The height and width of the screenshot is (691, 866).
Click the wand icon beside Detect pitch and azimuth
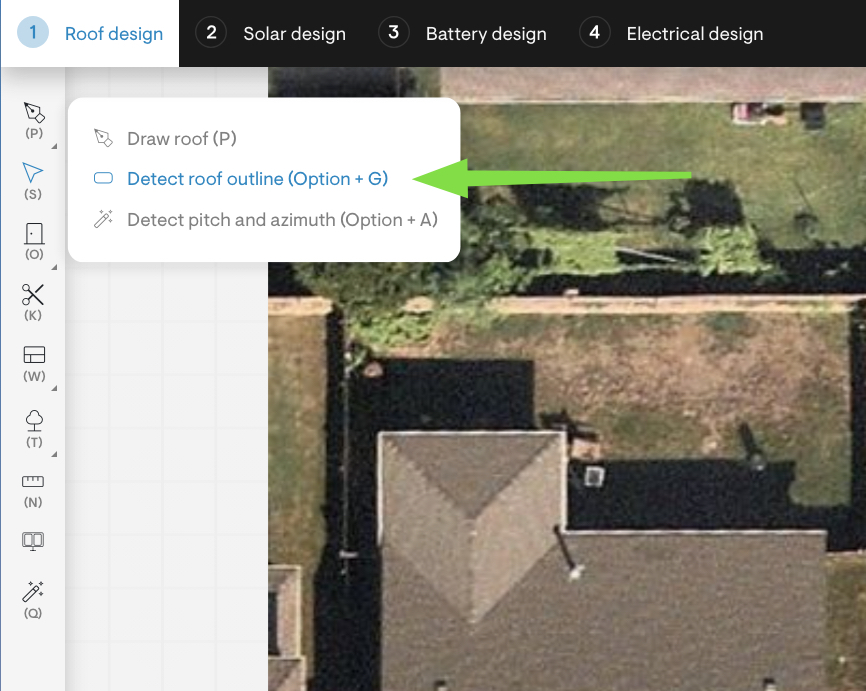click(x=103, y=219)
